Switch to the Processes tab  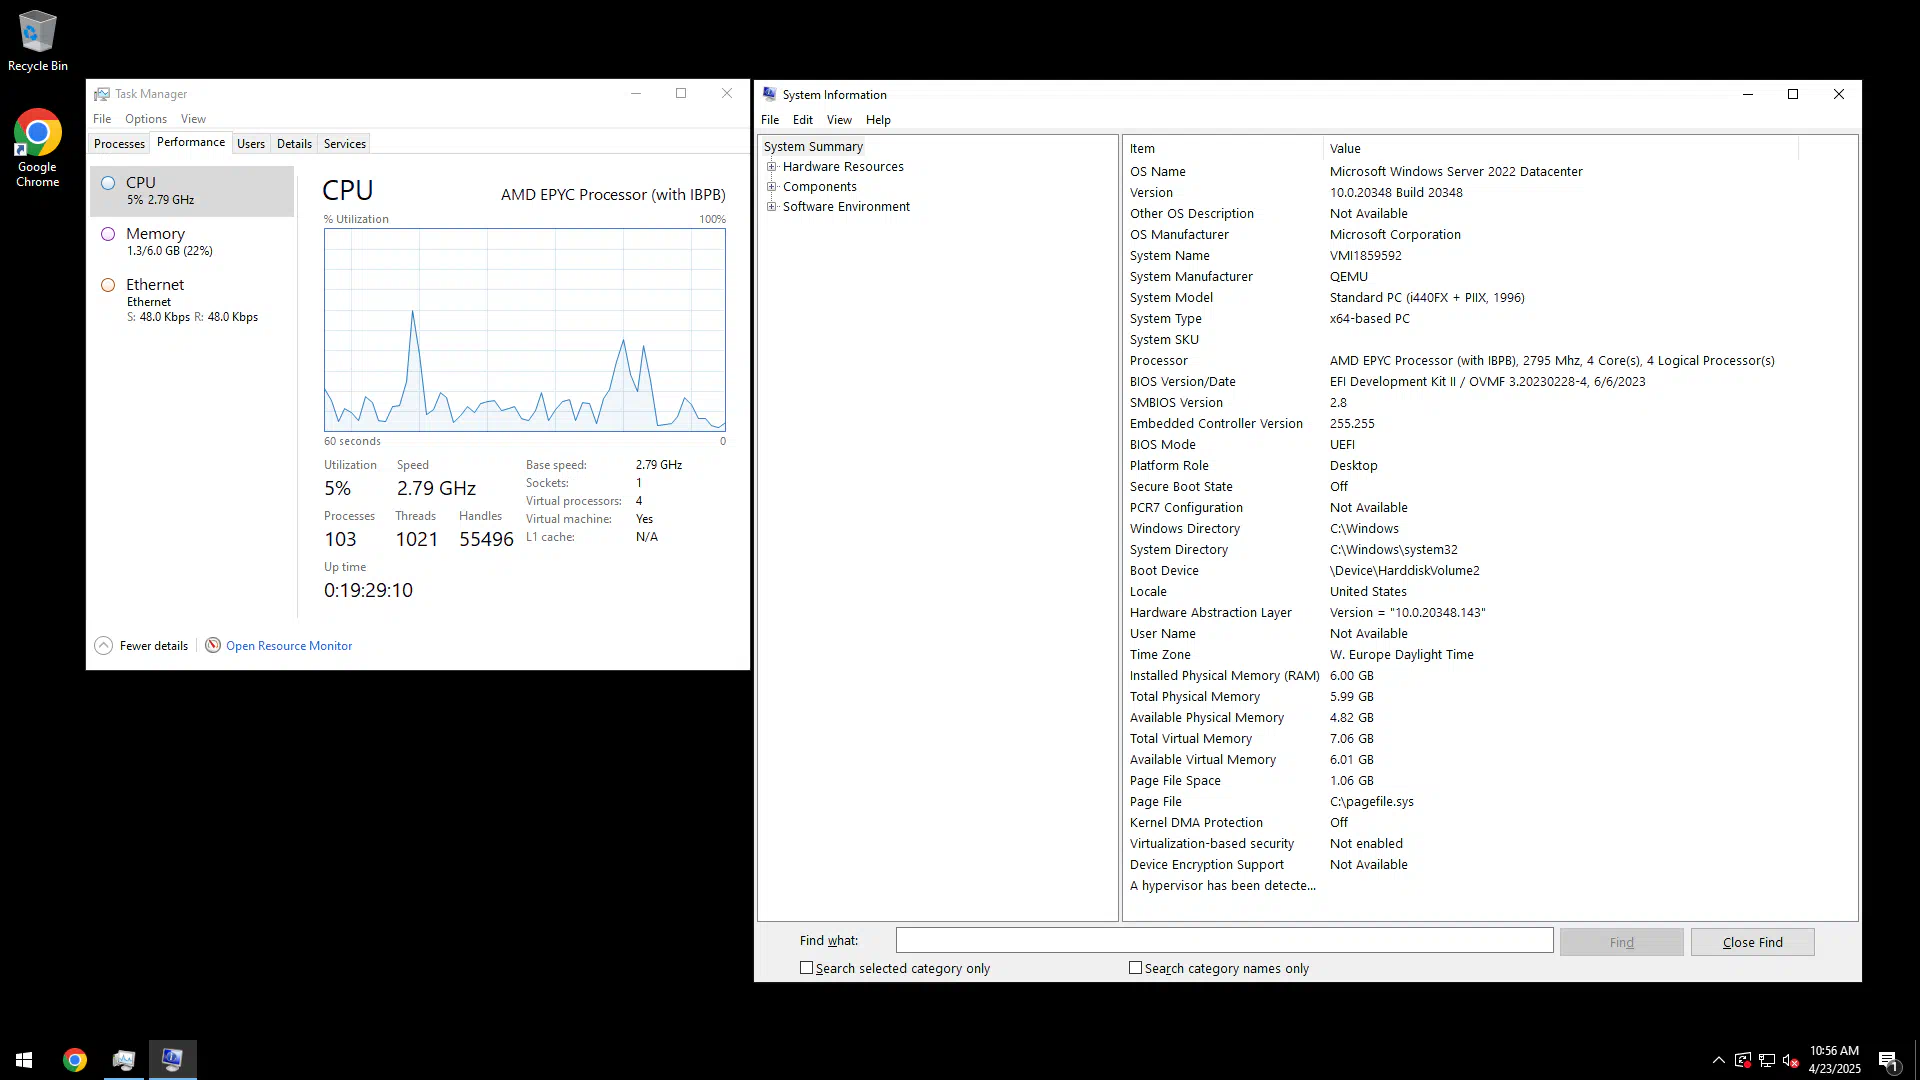click(119, 144)
